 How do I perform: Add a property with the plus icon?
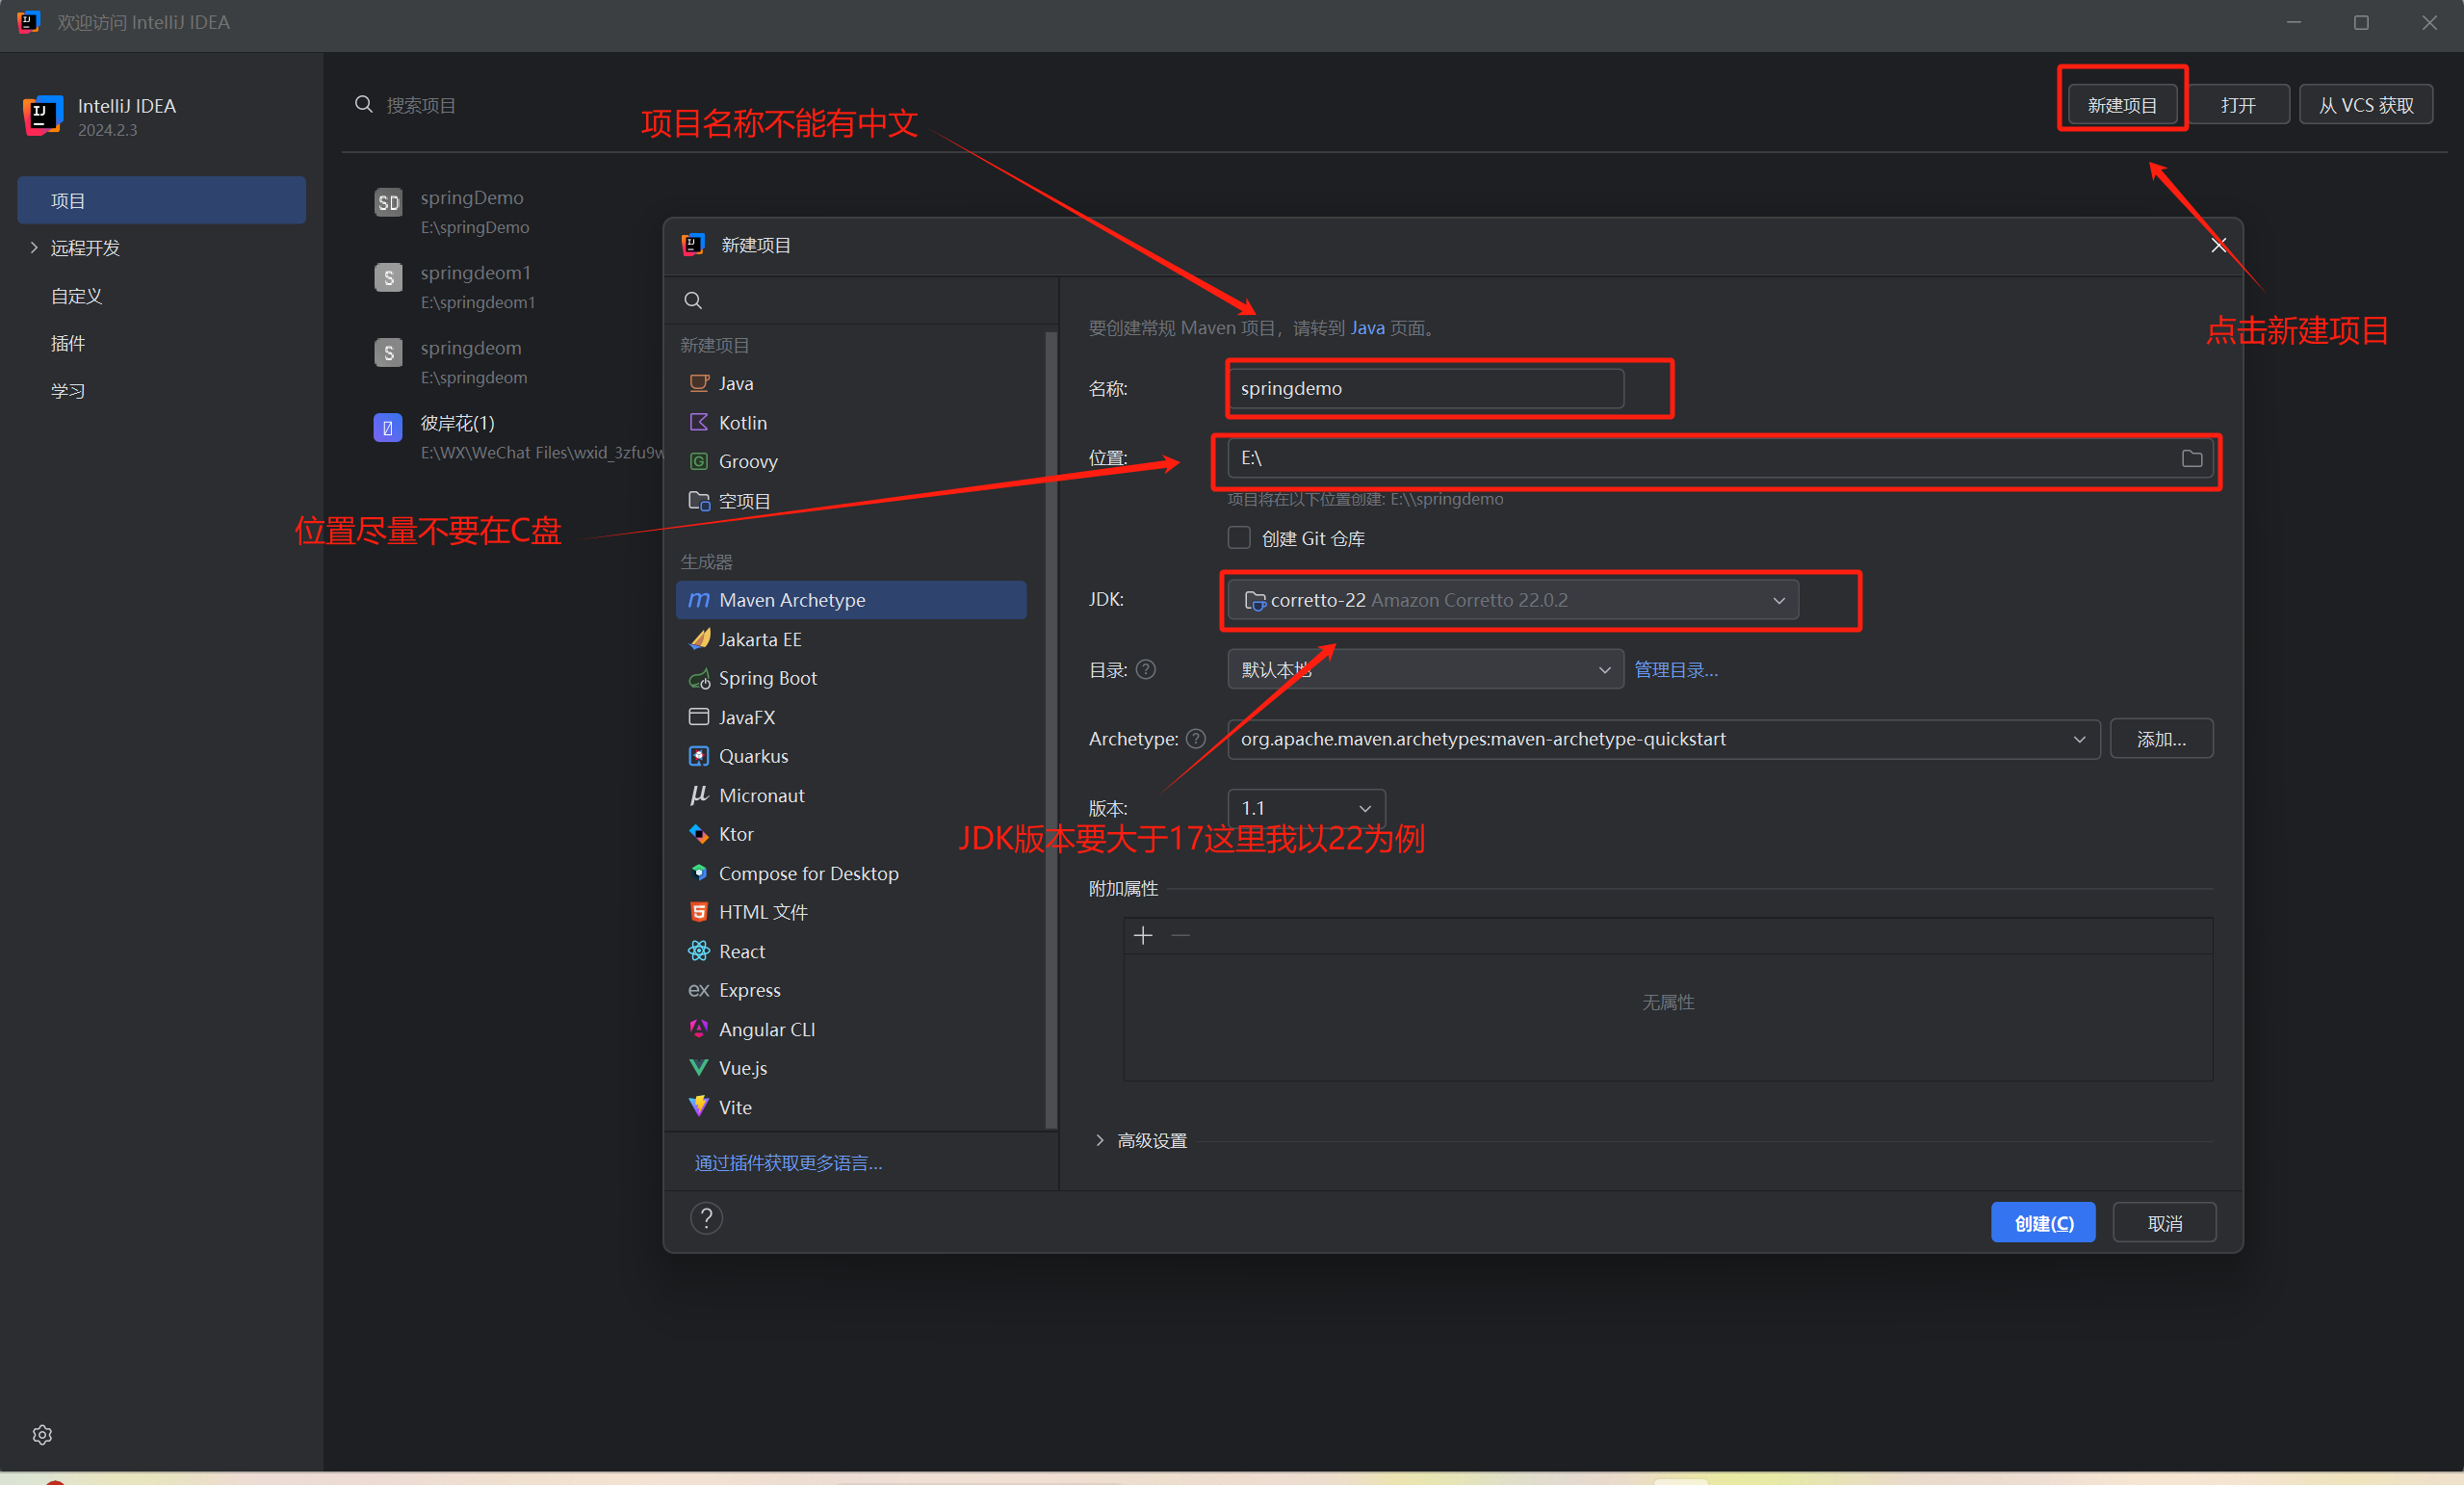coord(1143,936)
